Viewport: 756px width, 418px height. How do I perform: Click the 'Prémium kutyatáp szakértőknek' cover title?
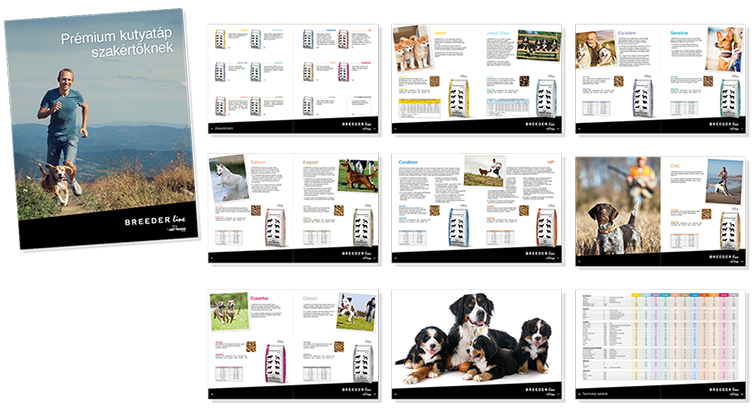(117, 41)
